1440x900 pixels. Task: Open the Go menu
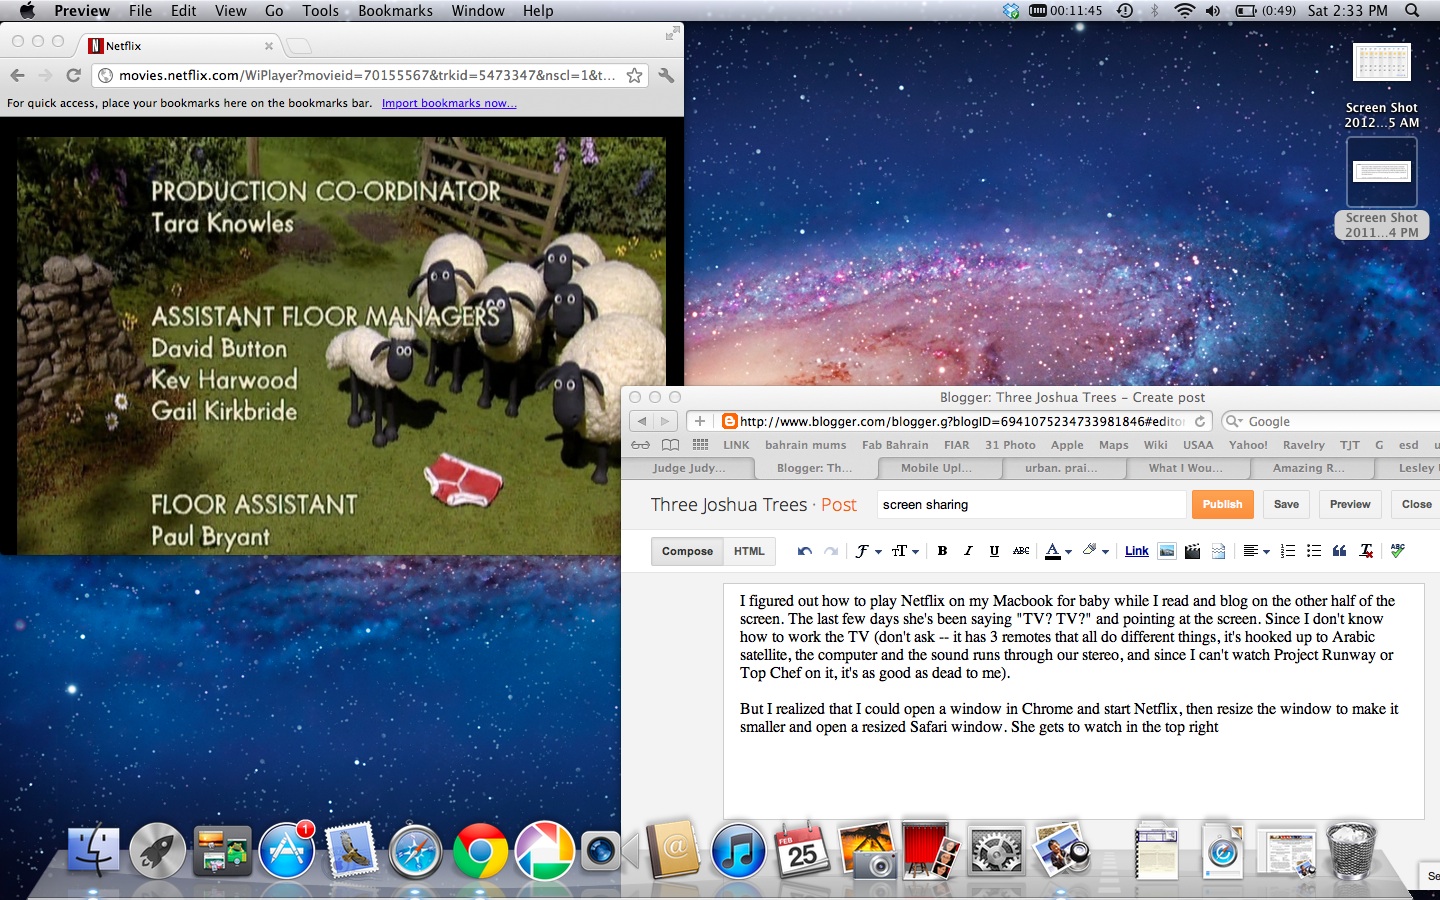click(x=274, y=10)
